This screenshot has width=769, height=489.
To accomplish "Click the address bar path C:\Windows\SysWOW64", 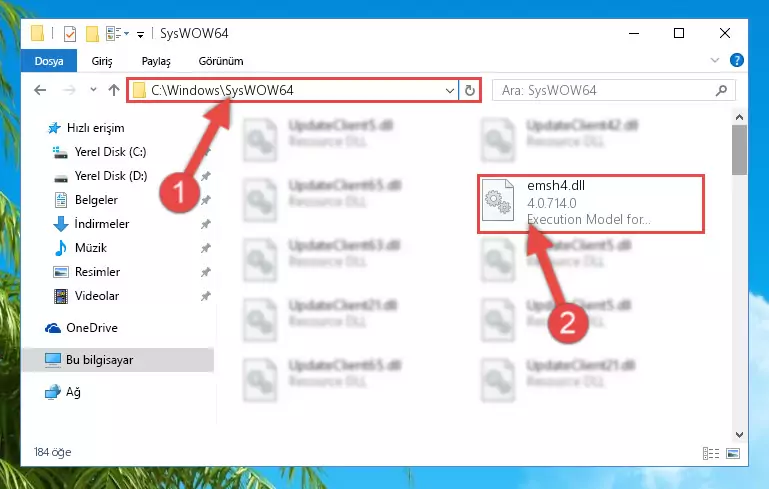I will point(222,90).
